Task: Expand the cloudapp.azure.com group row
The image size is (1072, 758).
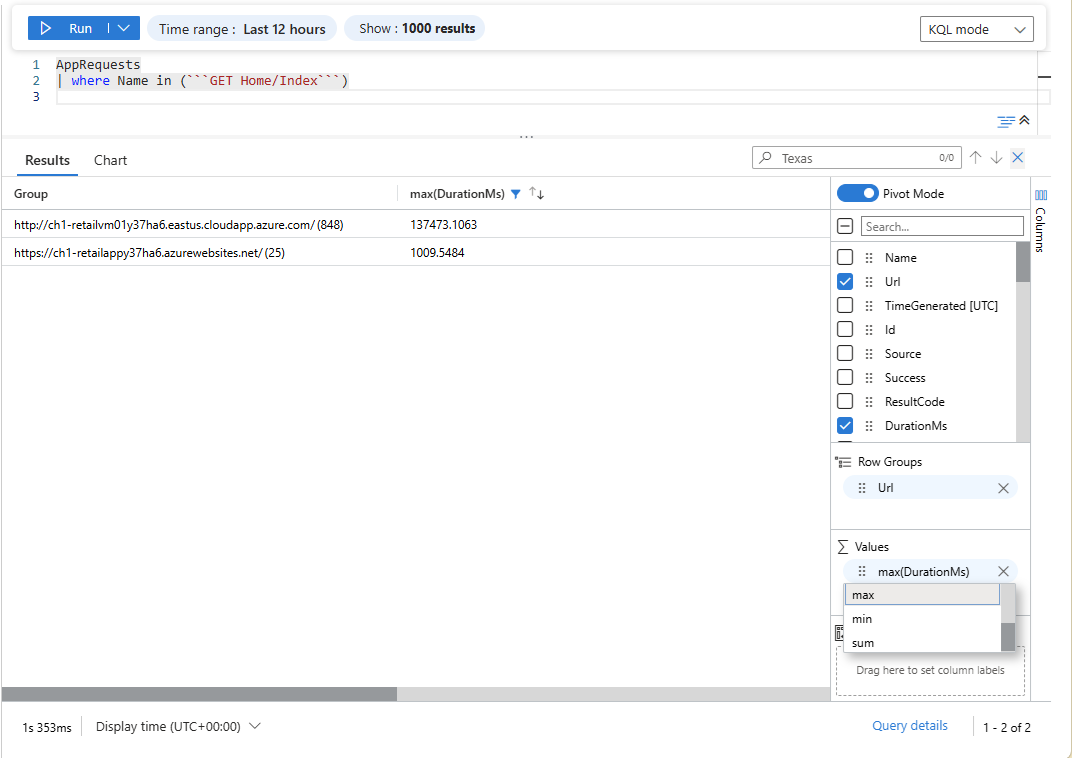Action: pos(178,224)
